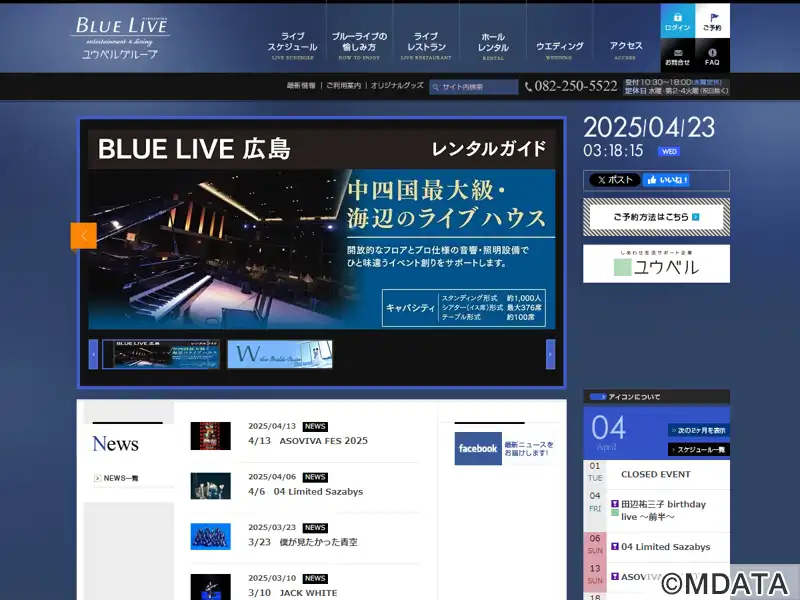Open 04 Limited Sazabys schedule entry
The image size is (800, 600).
point(665,547)
